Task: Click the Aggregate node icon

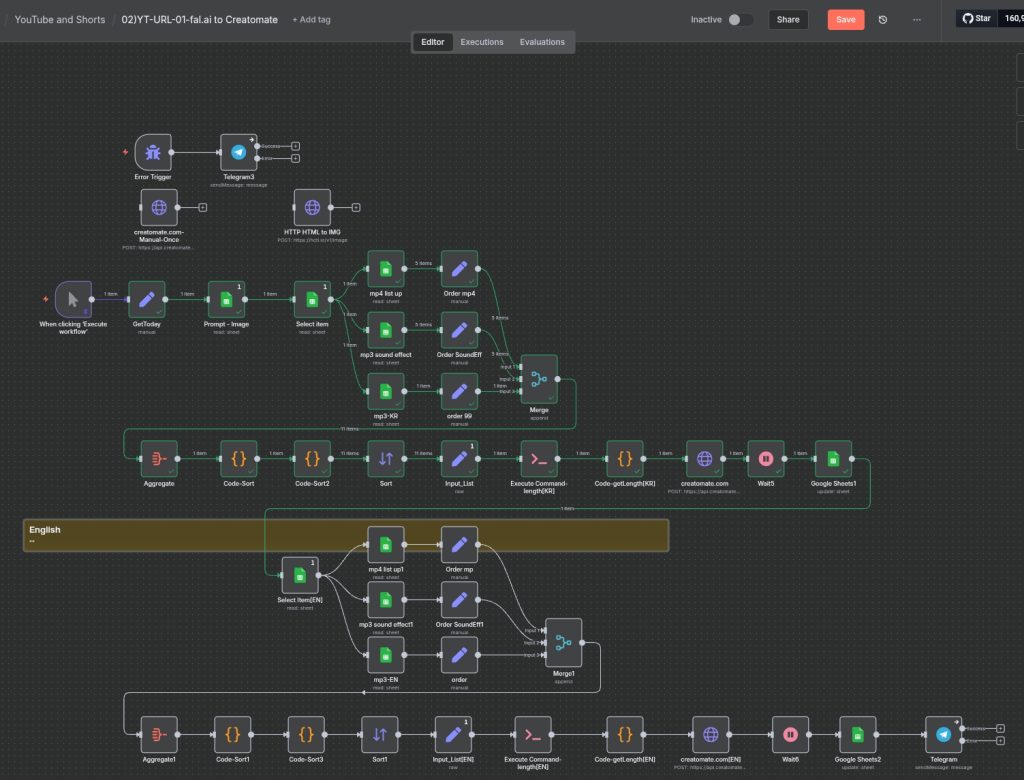Action: coord(159,459)
